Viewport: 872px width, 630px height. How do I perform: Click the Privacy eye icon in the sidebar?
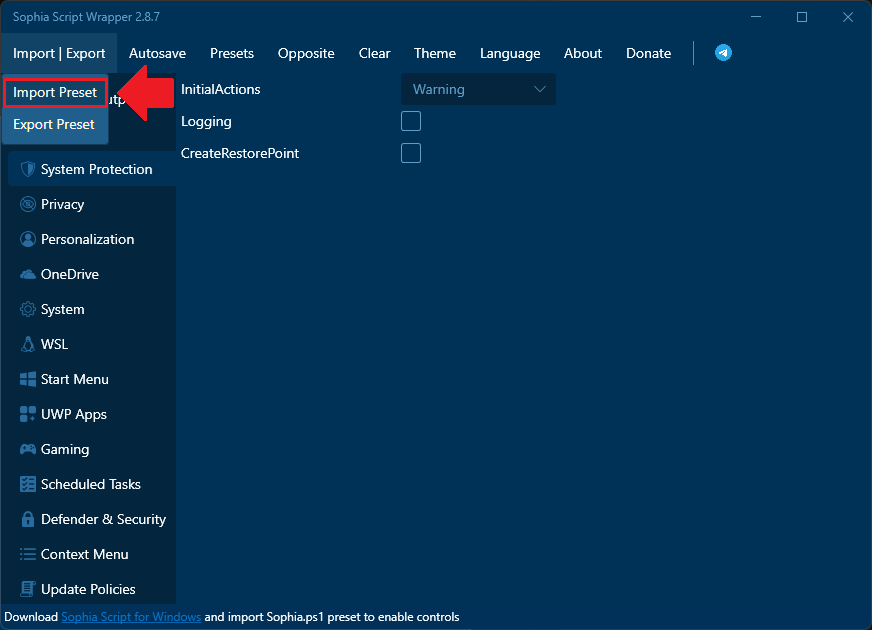tap(28, 204)
